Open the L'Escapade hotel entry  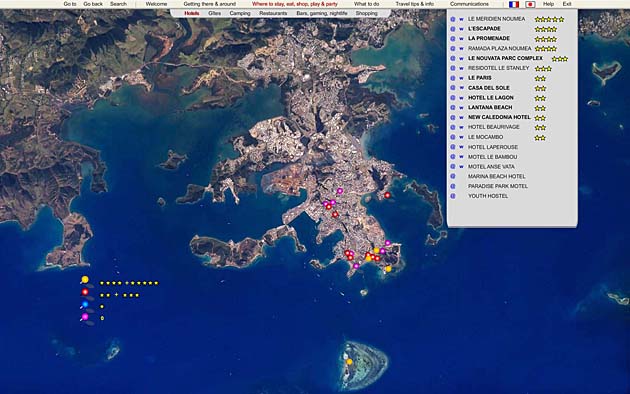click(484, 29)
